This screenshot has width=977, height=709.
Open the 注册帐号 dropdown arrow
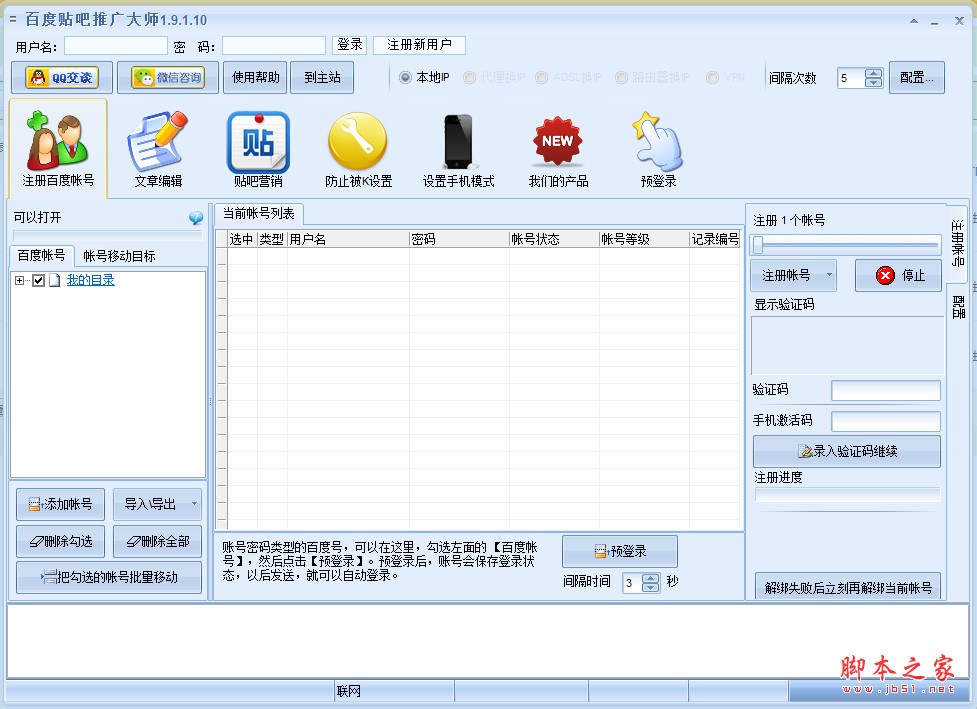tap(830, 275)
